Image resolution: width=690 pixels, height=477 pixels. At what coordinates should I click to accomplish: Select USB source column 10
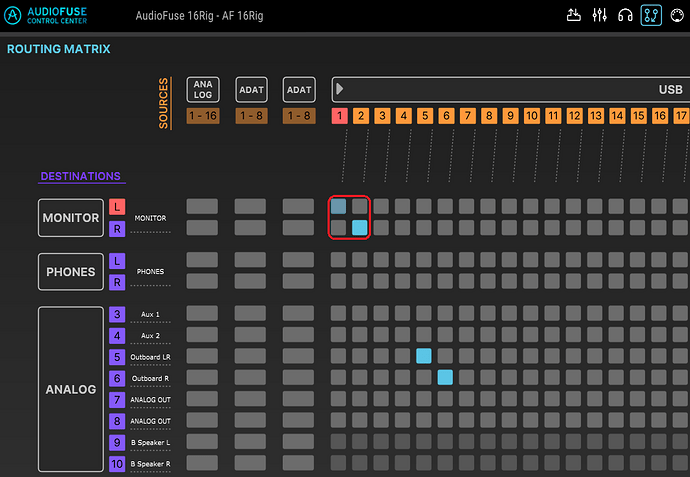point(532,116)
